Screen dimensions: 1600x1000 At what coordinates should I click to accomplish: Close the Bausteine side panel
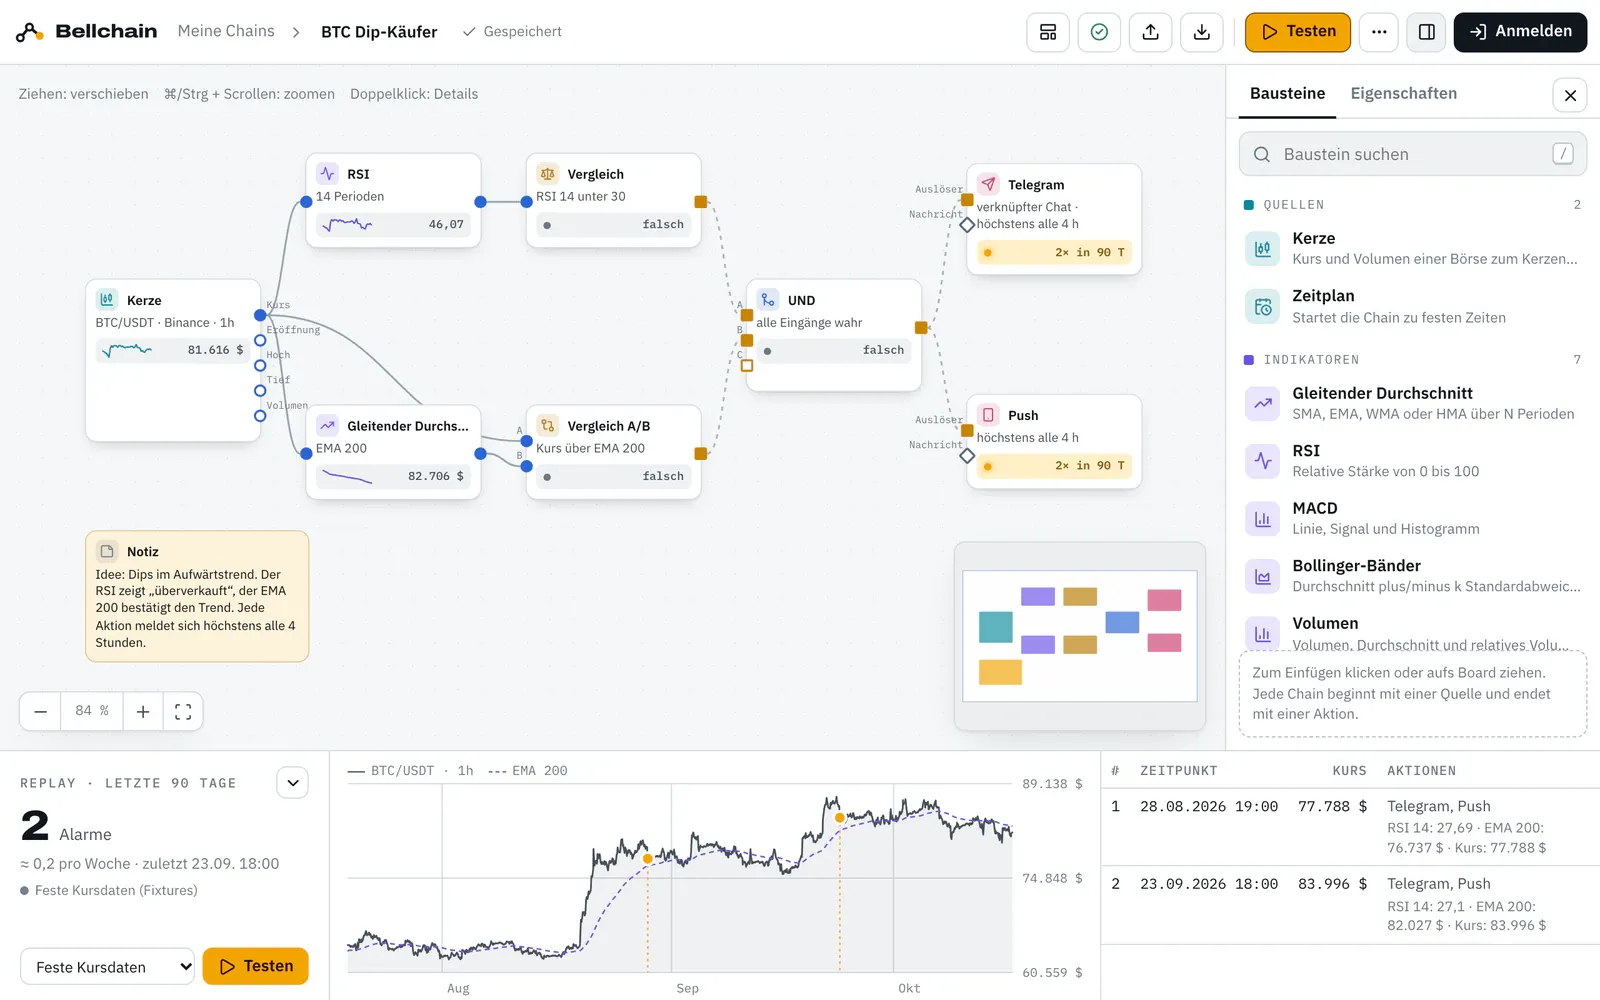(x=1570, y=95)
